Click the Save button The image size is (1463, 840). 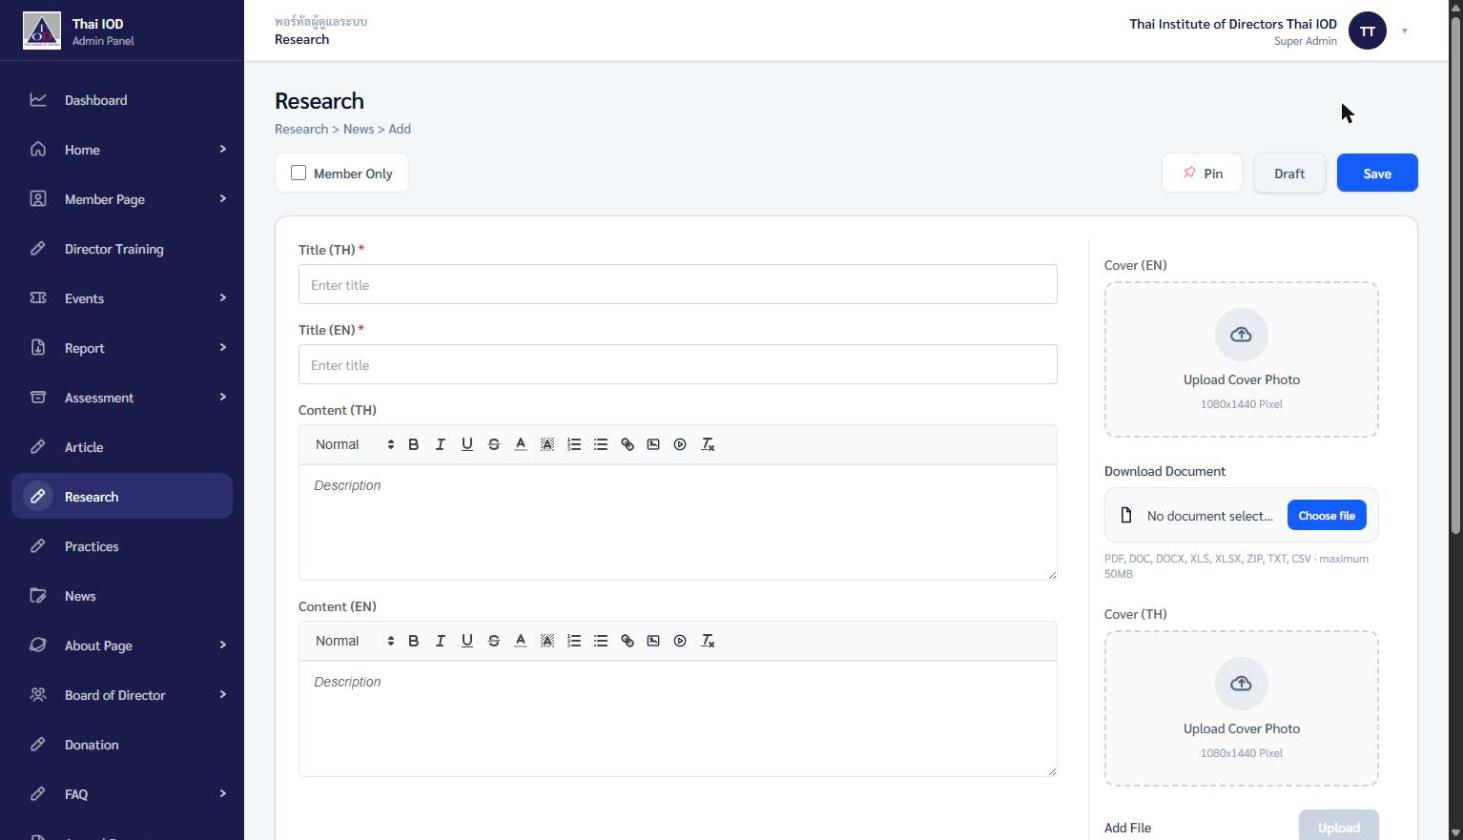pyautogui.click(x=1377, y=173)
